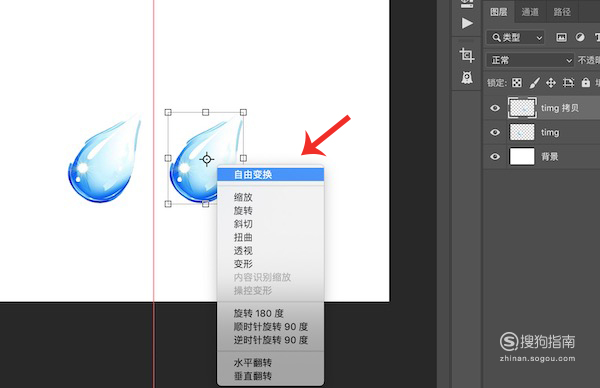This screenshot has width=600, height=388.
Task: Lock all with the padlock icon
Action: click(585, 82)
